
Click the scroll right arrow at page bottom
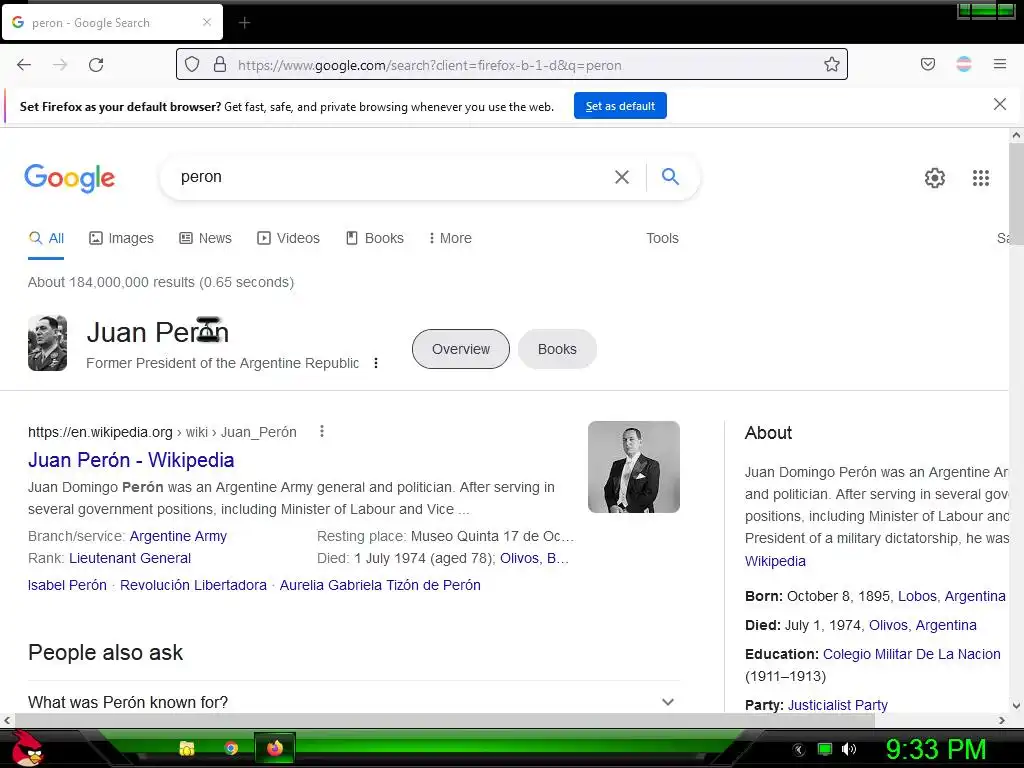[x=1002, y=720]
